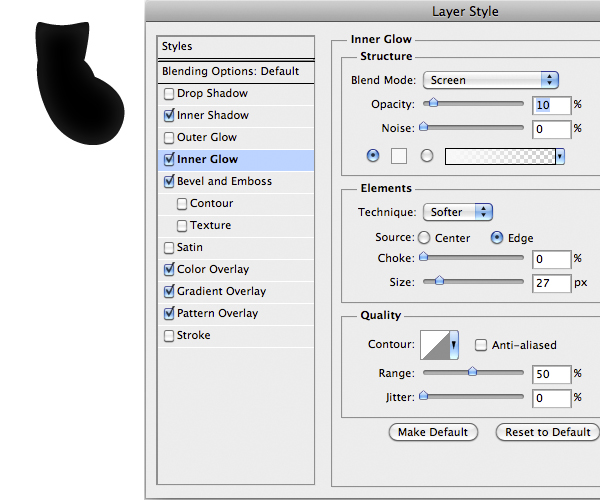Select the Bevel and Emboss style entry

pos(224,182)
